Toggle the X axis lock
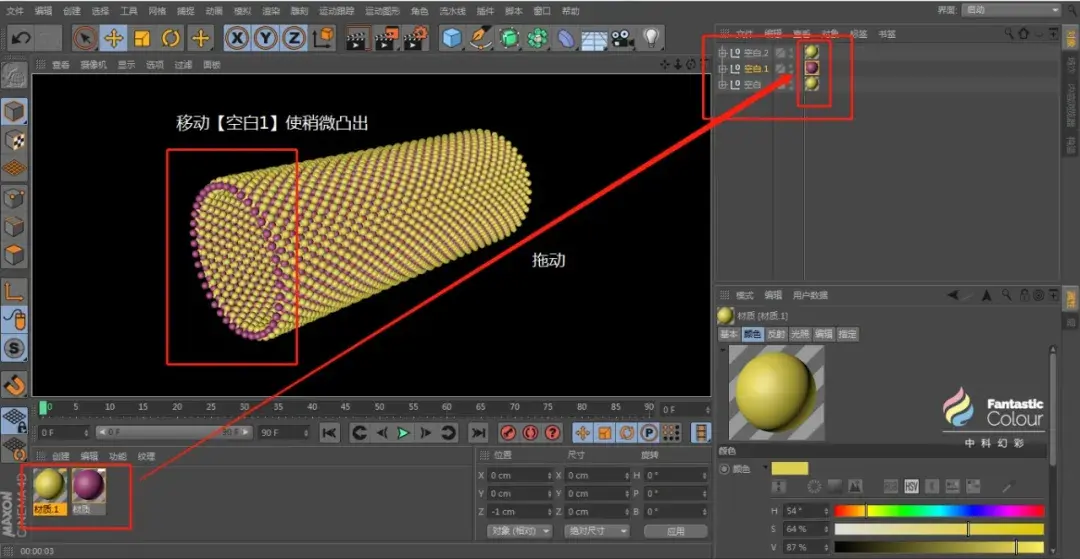This screenshot has height=559, width=1080. click(x=238, y=38)
